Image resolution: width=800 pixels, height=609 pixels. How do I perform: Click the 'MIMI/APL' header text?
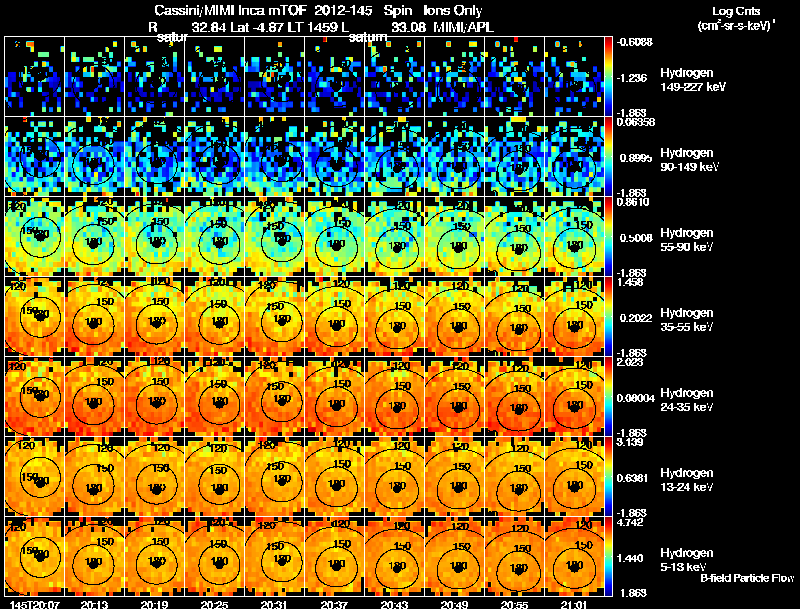coord(463,27)
